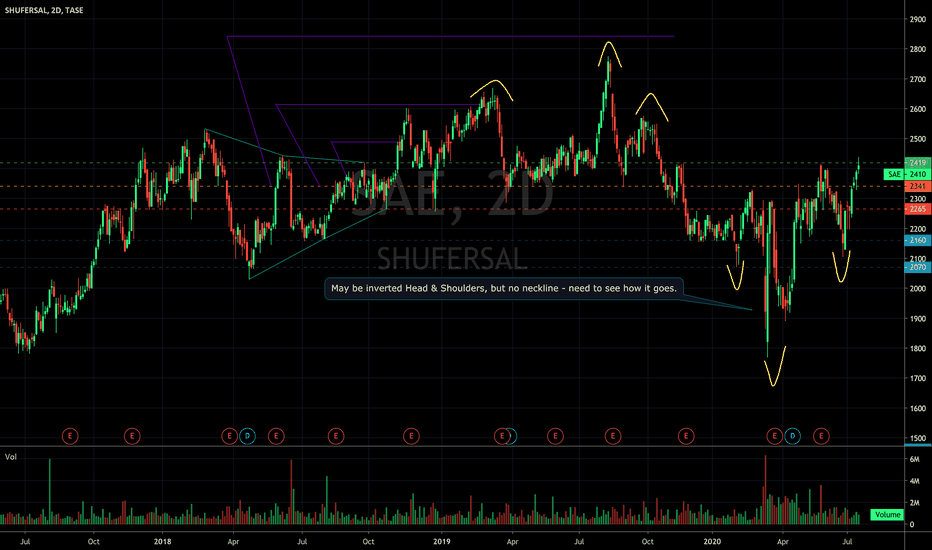Click the green 2419 price label
Viewport: 932px width, 550px height.
(x=918, y=162)
